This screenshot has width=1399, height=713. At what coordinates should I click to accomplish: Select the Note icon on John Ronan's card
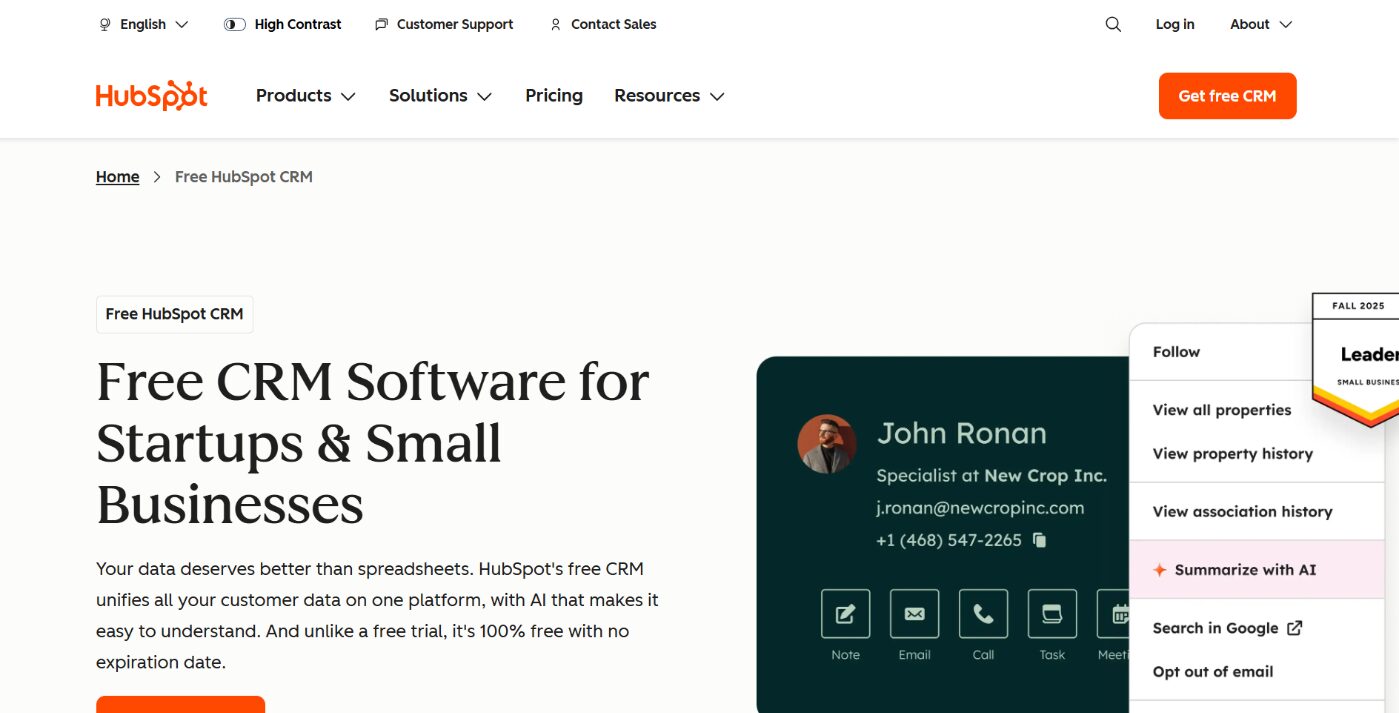pos(844,613)
